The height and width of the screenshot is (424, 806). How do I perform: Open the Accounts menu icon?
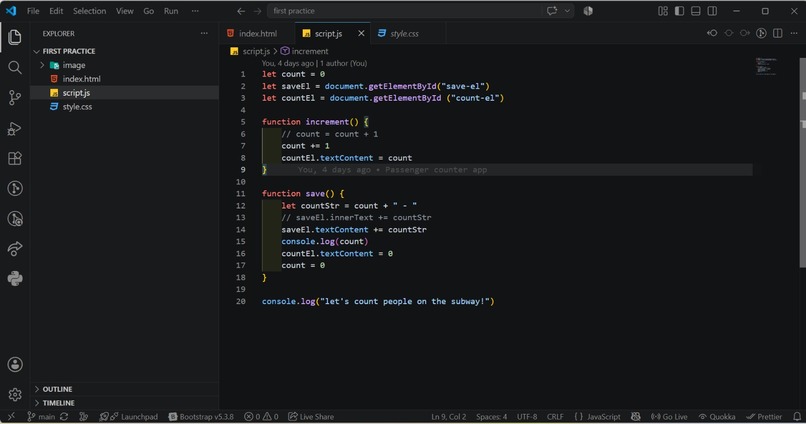coord(15,364)
